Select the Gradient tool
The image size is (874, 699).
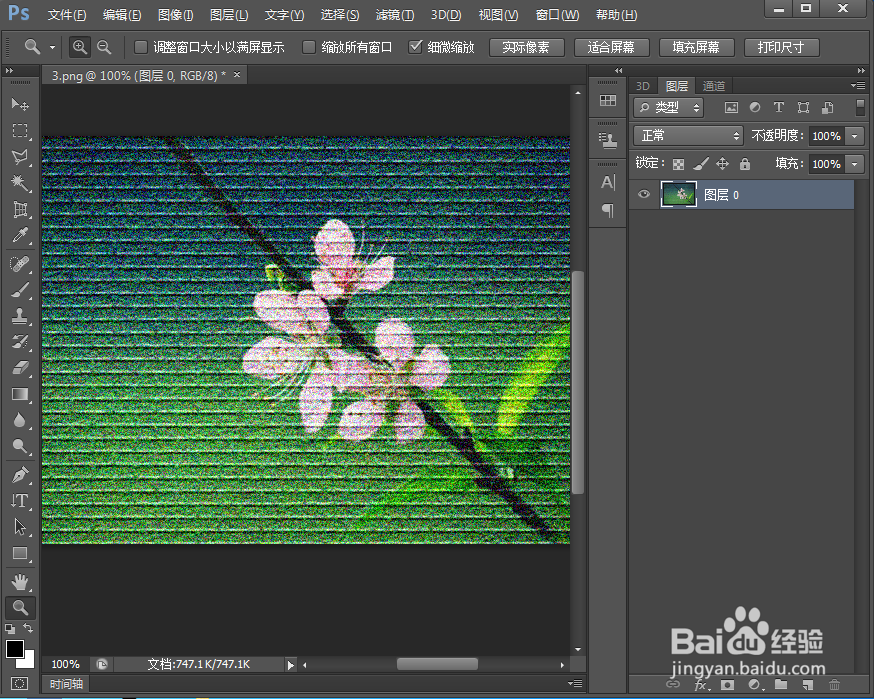coord(20,394)
